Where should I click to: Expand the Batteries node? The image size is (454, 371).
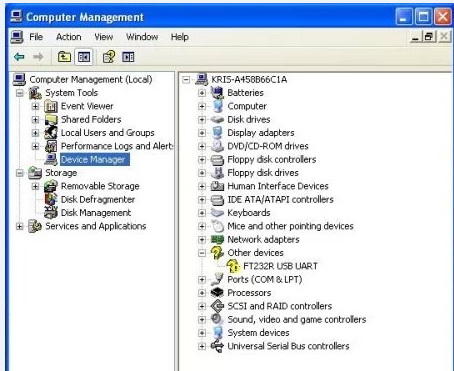[x=202, y=93]
